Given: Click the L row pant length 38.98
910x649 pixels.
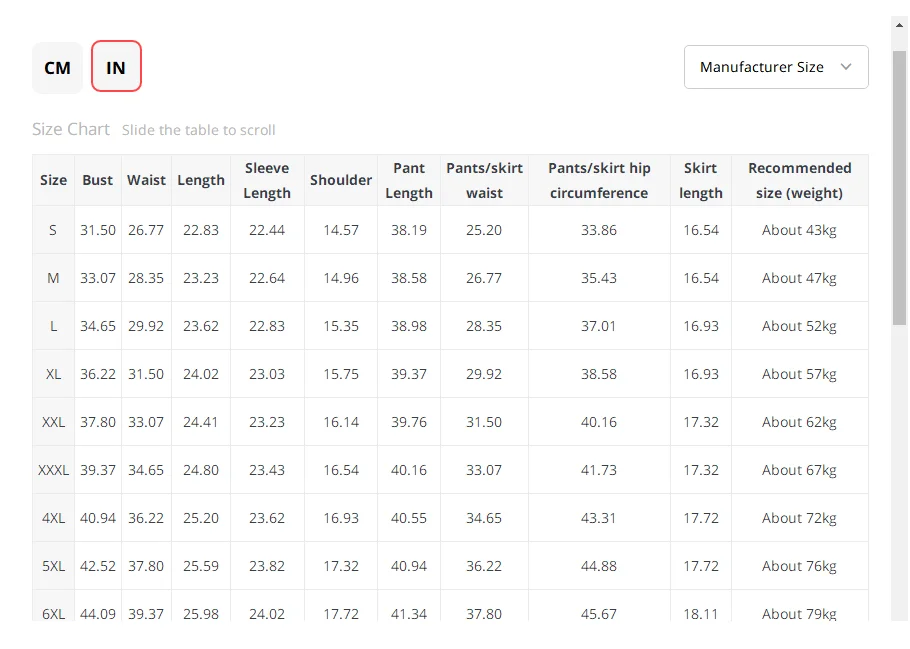Looking at the screenshot, I should tap(409, 326).
